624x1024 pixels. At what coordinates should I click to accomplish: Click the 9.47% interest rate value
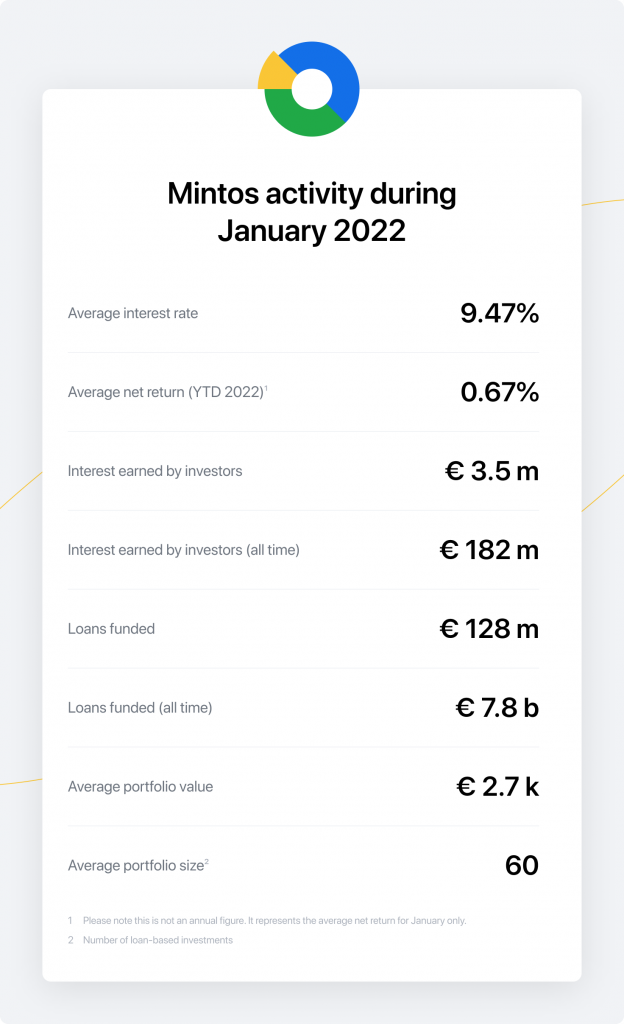[499, 314]
